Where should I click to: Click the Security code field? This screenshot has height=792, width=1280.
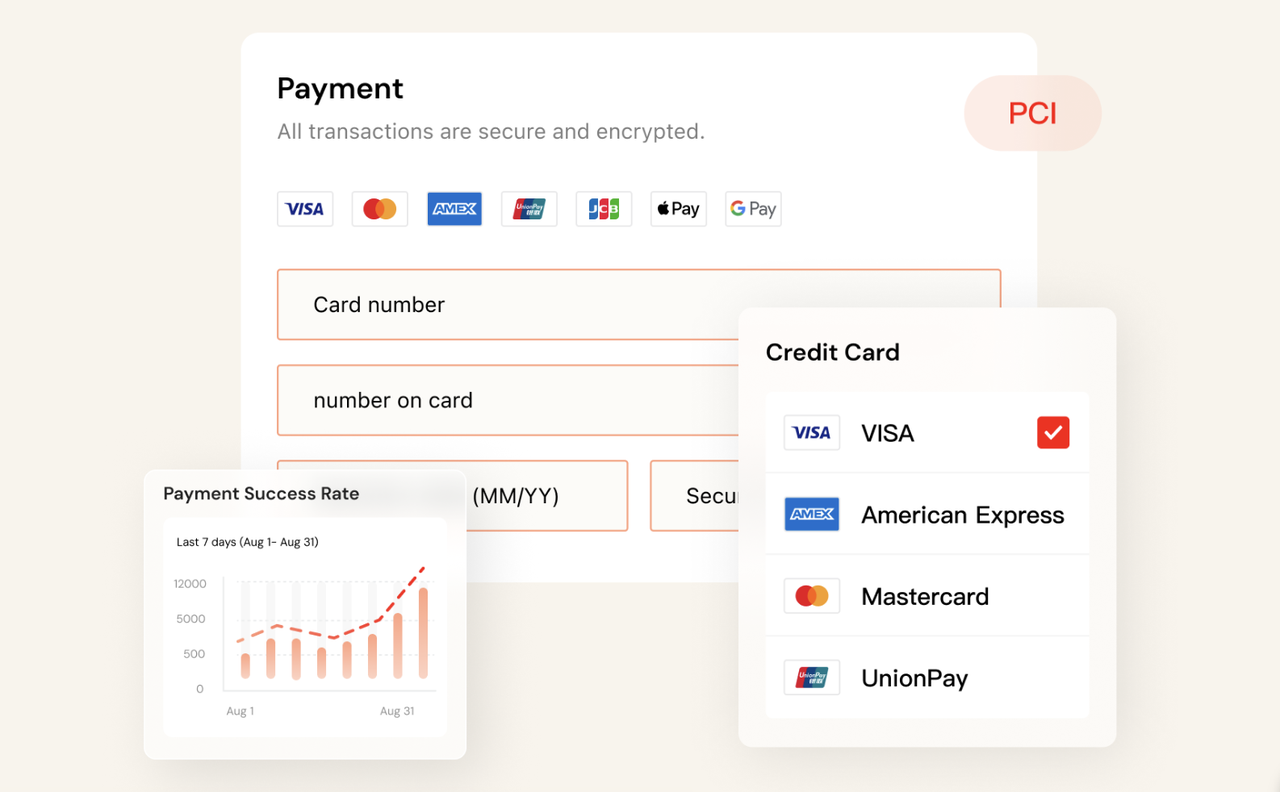pyautogui.click(x=694, y=496)
